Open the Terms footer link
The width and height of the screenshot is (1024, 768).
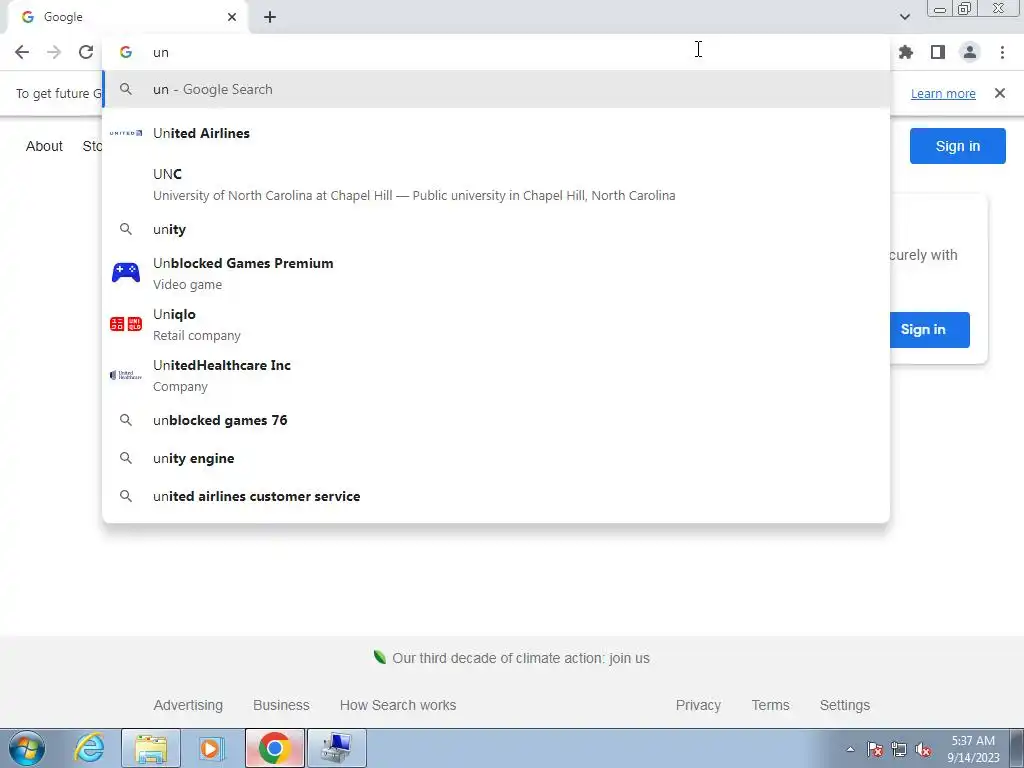coord(770,705)
